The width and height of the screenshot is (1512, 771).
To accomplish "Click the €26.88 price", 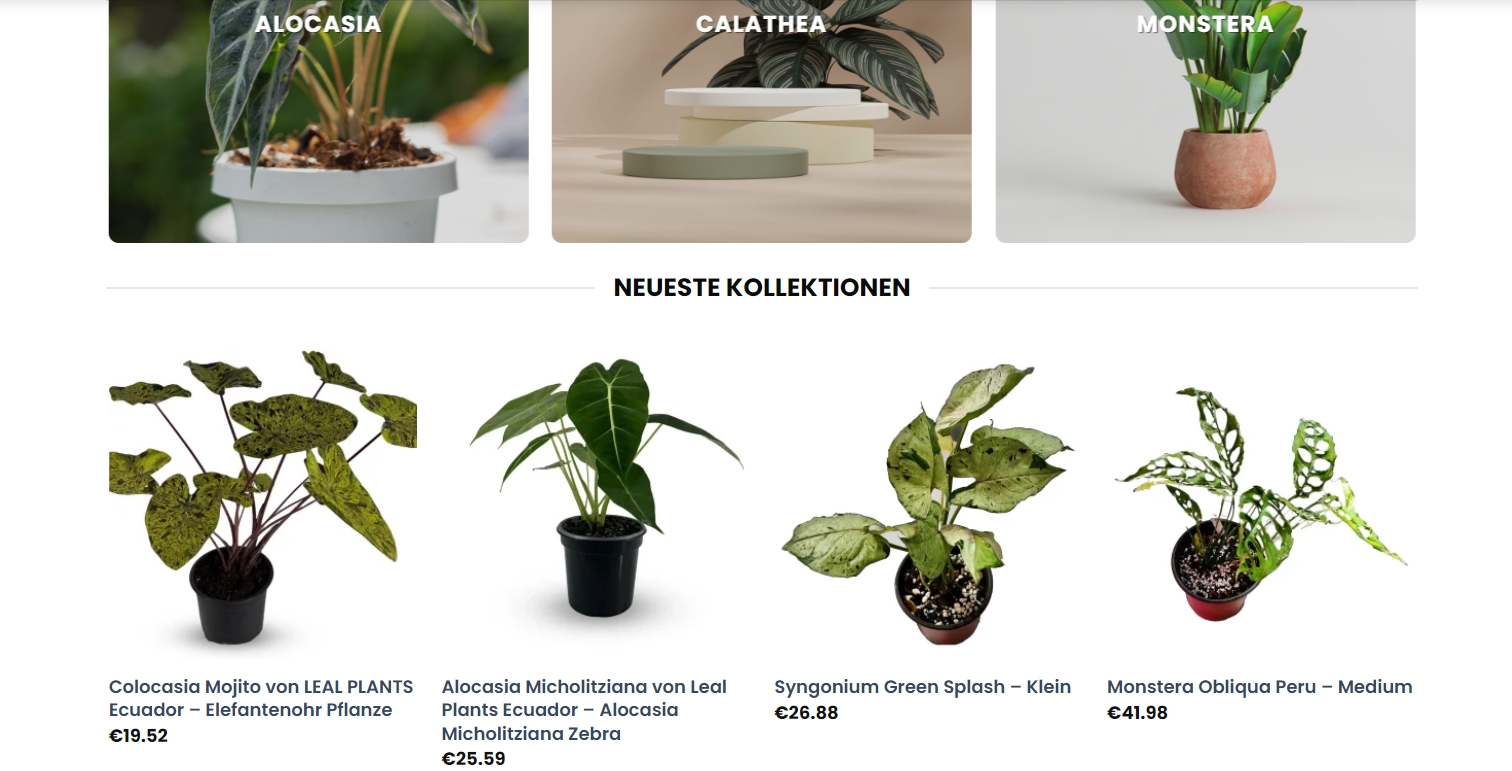I will click(x=806, y=713).
